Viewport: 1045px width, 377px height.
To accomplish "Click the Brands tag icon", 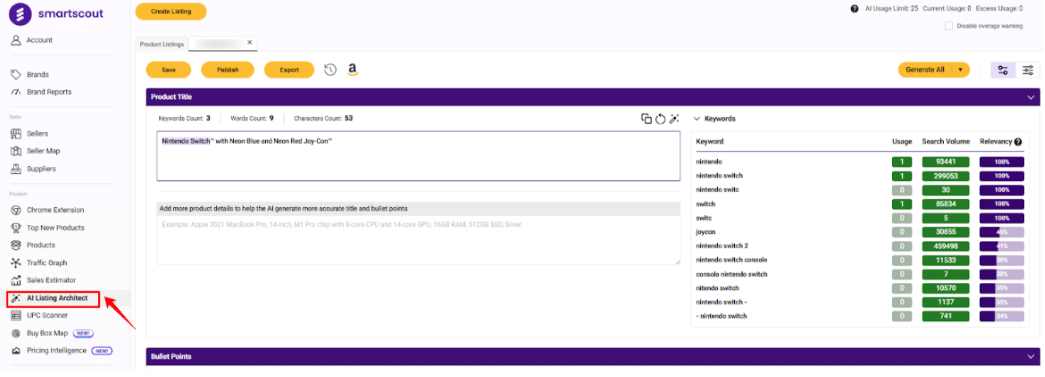I will [x=17, y=75].
